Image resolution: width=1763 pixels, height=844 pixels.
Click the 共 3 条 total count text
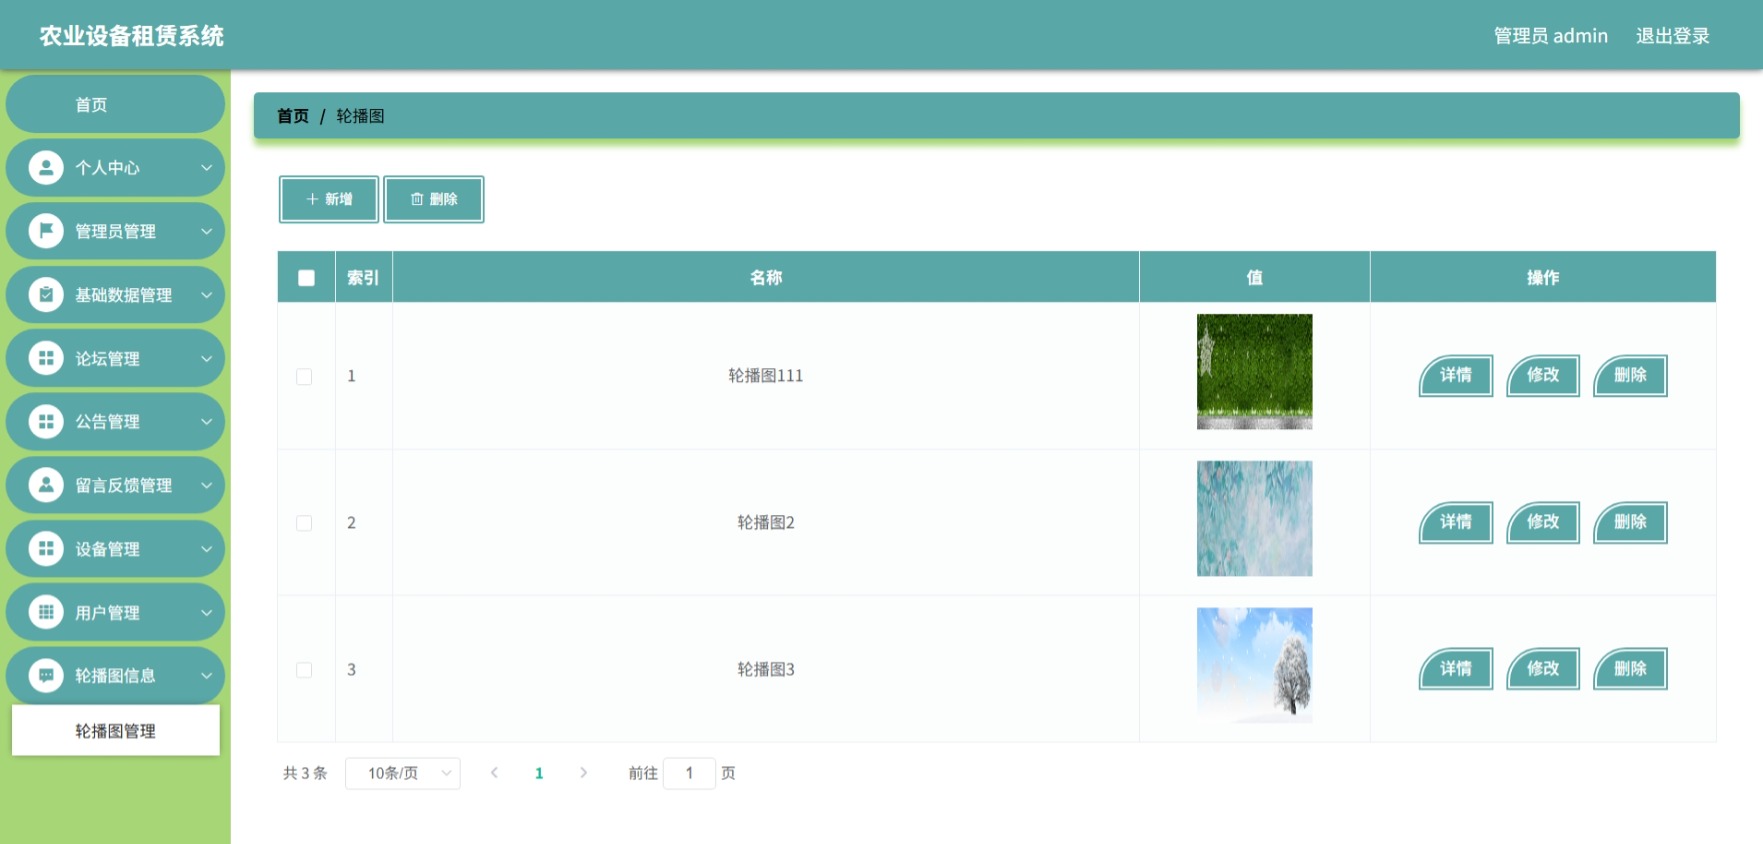point(305,773)
